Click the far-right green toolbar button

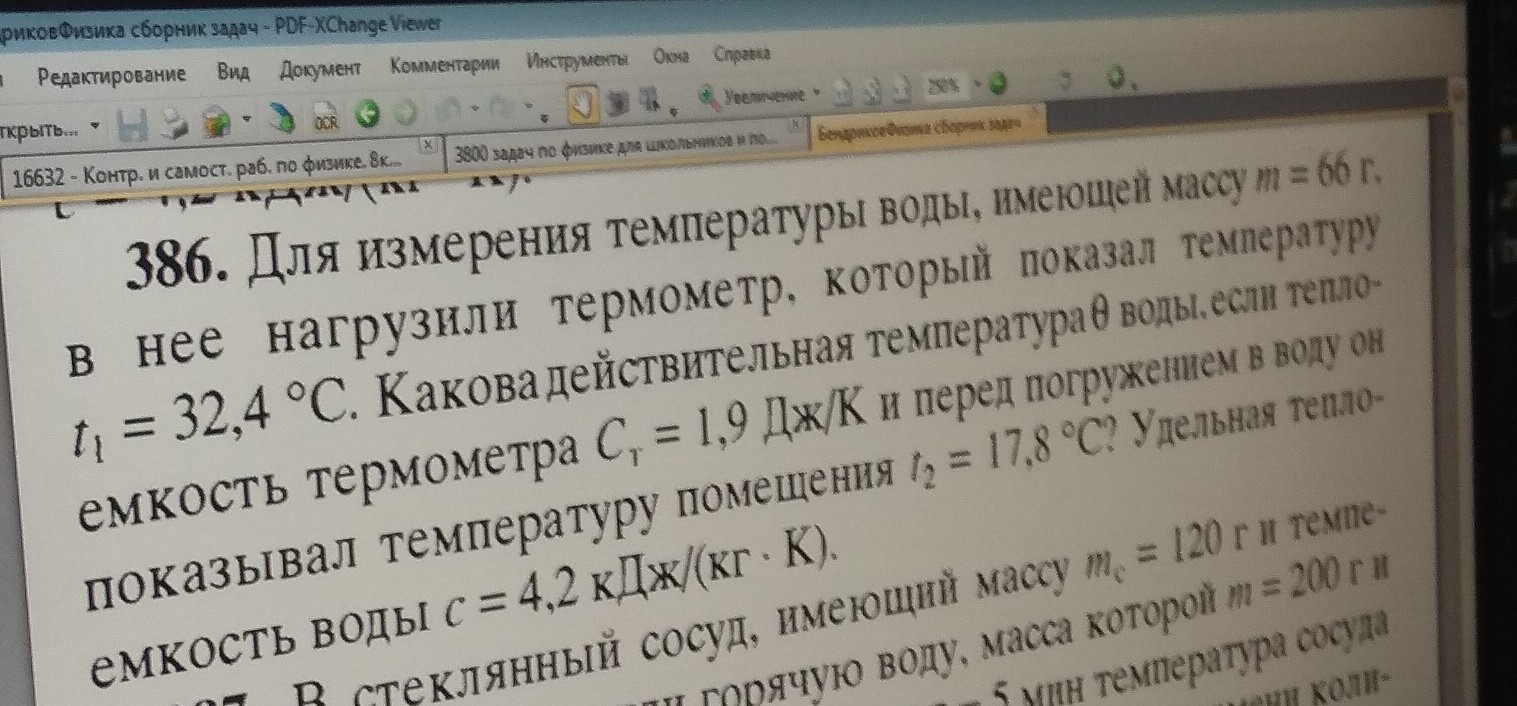pos(1116,76)
